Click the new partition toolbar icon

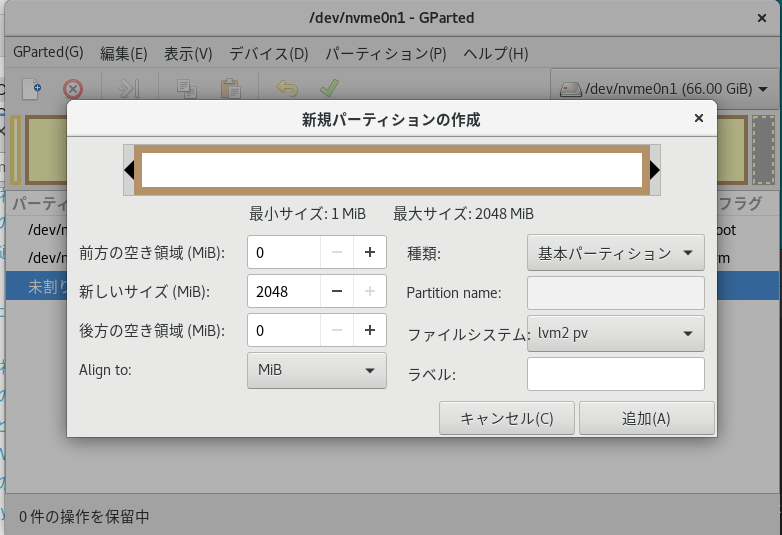pos(32,88)
